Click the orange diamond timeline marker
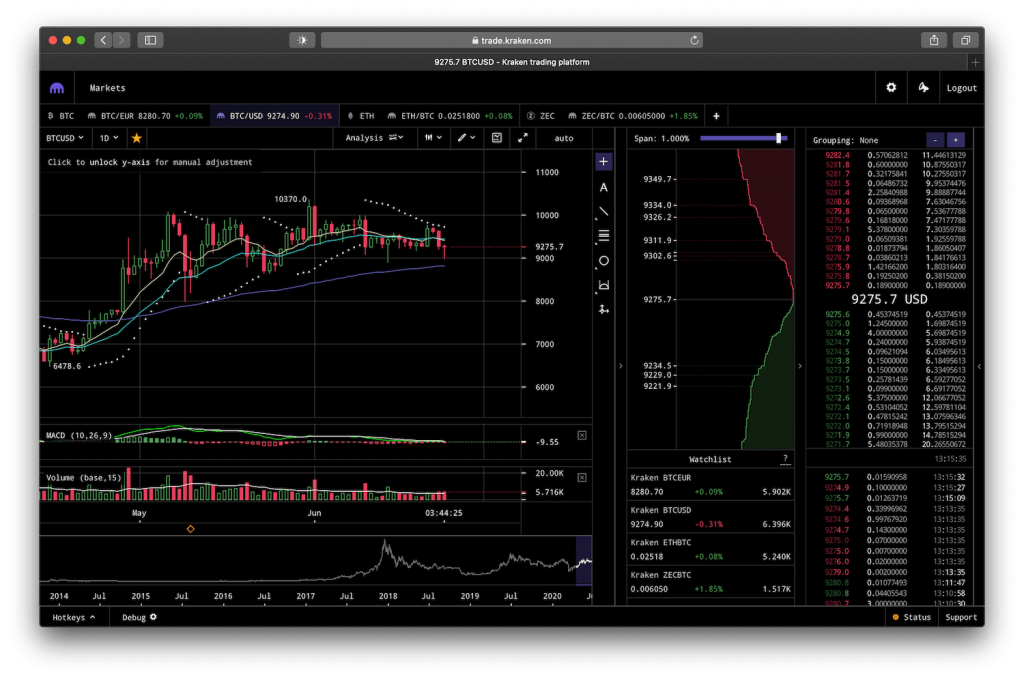 (x=191, y=529)
